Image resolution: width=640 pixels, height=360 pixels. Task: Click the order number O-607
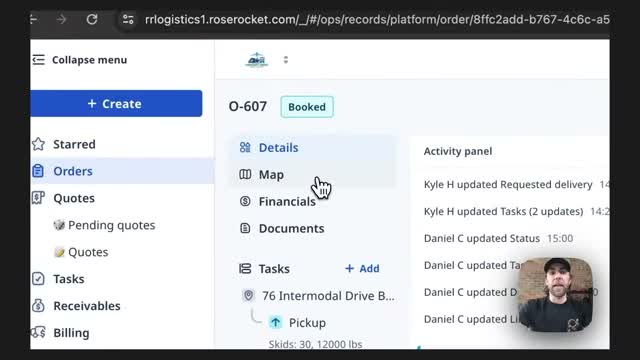pos(247,107)
